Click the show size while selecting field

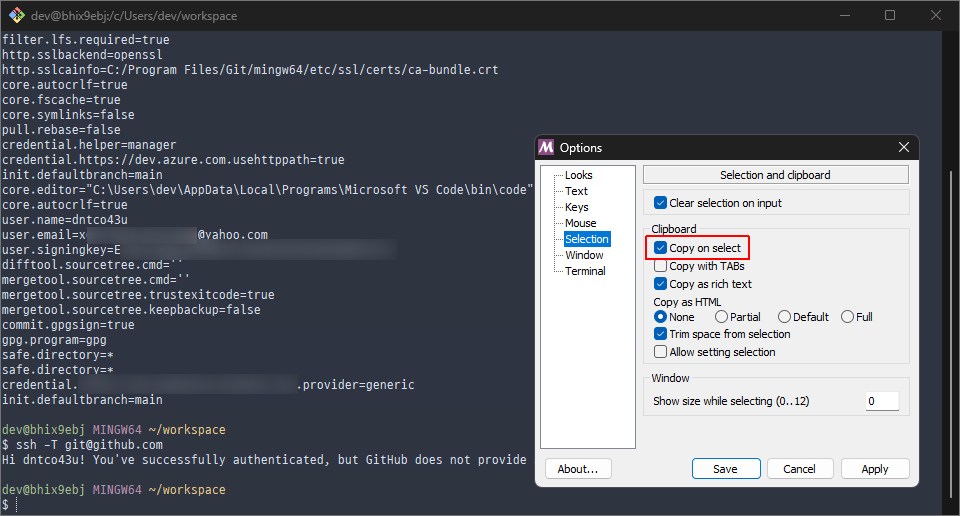[881, 401]
